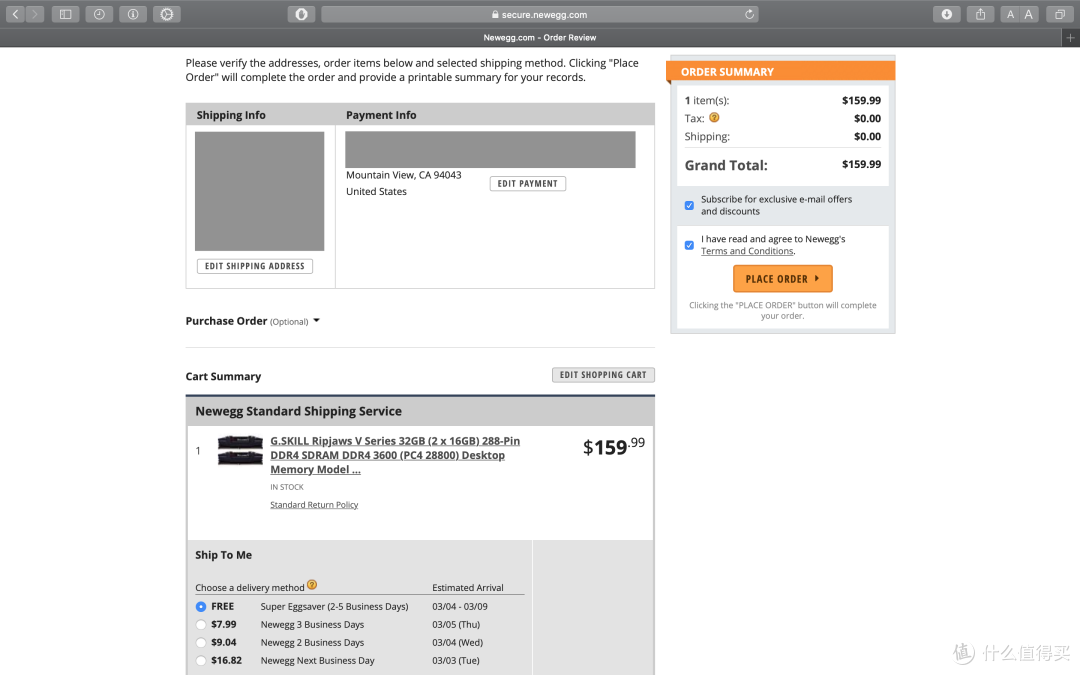This screenshot has height=675, width=1080.
Task: Go back with the Safari back arrow
Action: point(15,14)
